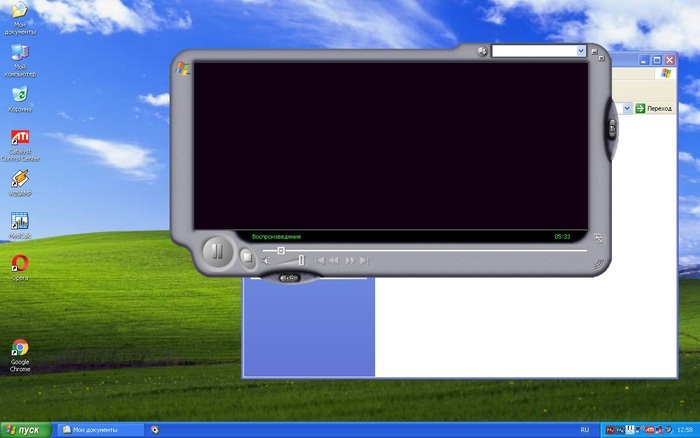Open the playlist dropdown in media player
The width and height of the screenshot is (700, 438).
pyautogui.click(x=580, y=51)
